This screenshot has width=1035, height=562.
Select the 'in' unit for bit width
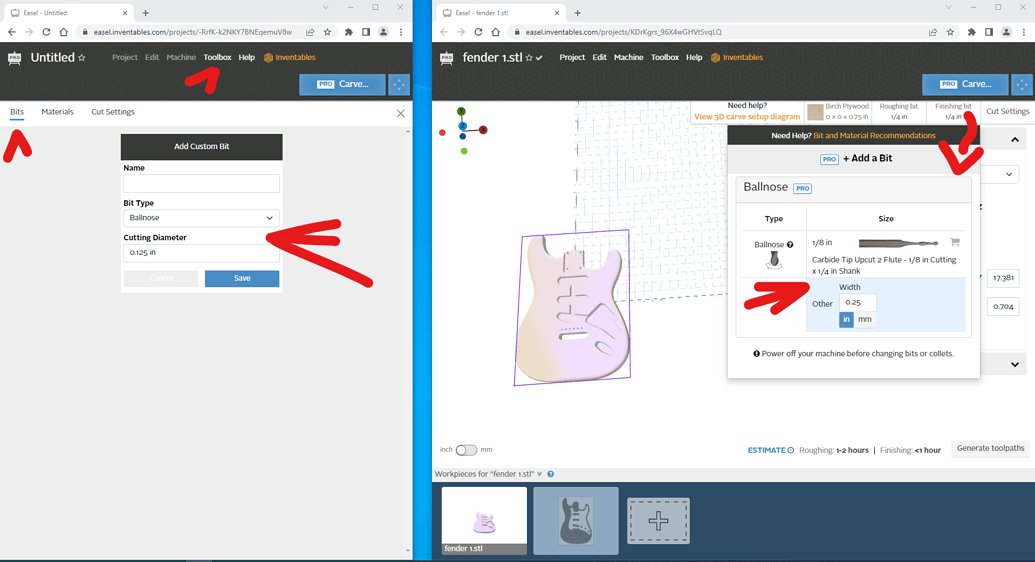tap(846, 319)
